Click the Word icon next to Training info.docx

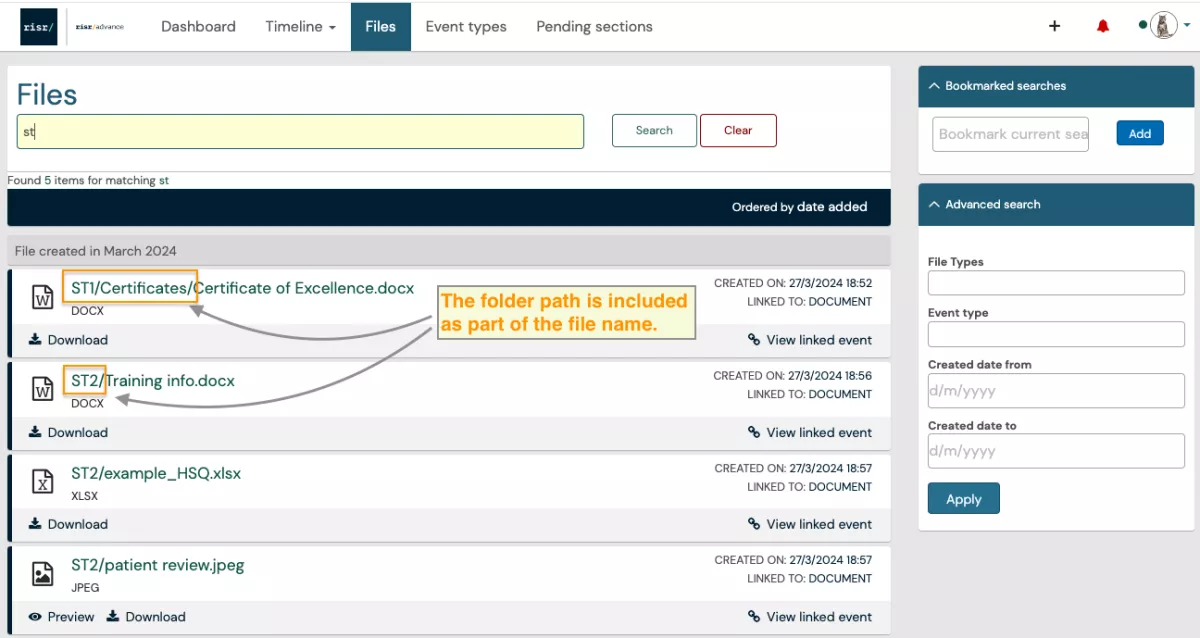point(41,390)
